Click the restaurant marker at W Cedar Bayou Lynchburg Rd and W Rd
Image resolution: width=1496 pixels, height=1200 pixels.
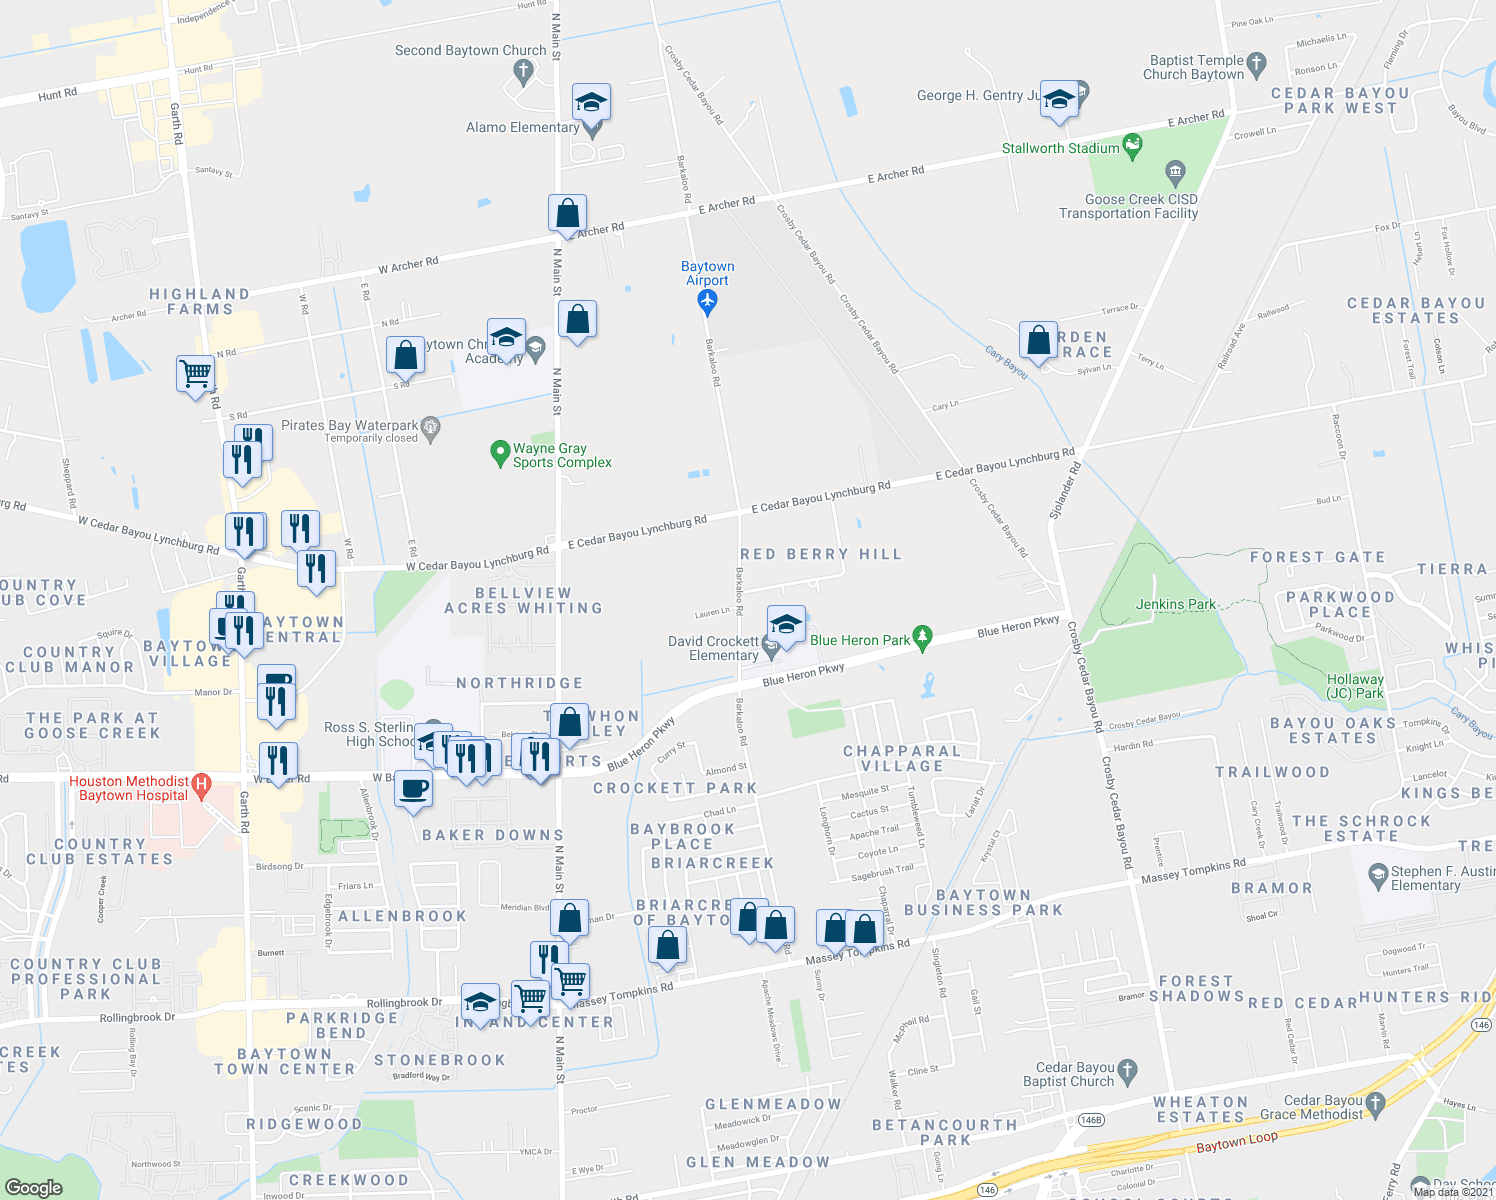316,569
